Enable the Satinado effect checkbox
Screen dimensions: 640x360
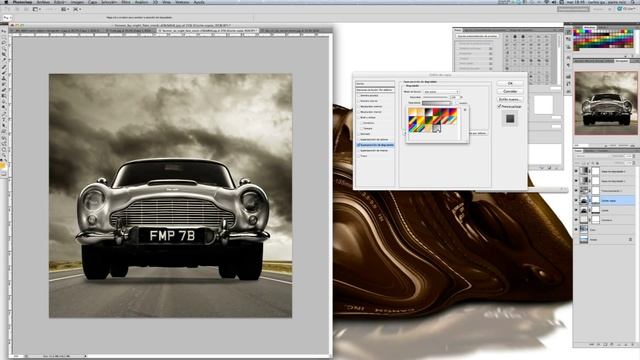point(358,134)
